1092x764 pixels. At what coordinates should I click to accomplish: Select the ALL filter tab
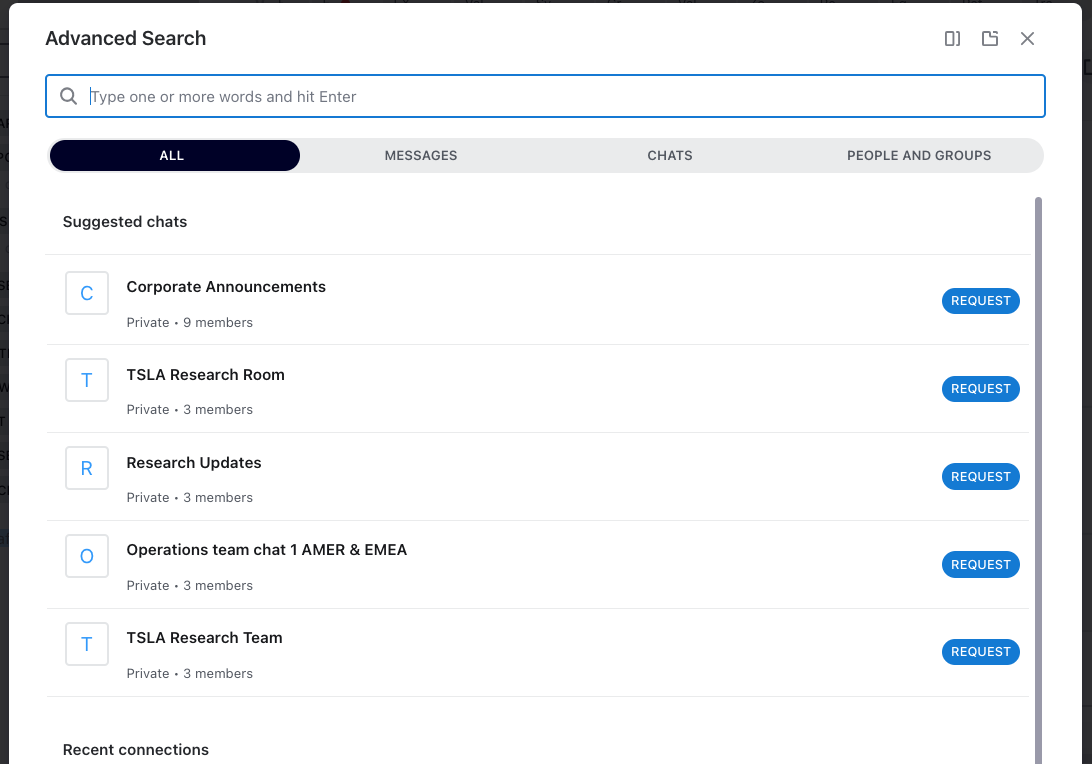click(x=175, y=155)
